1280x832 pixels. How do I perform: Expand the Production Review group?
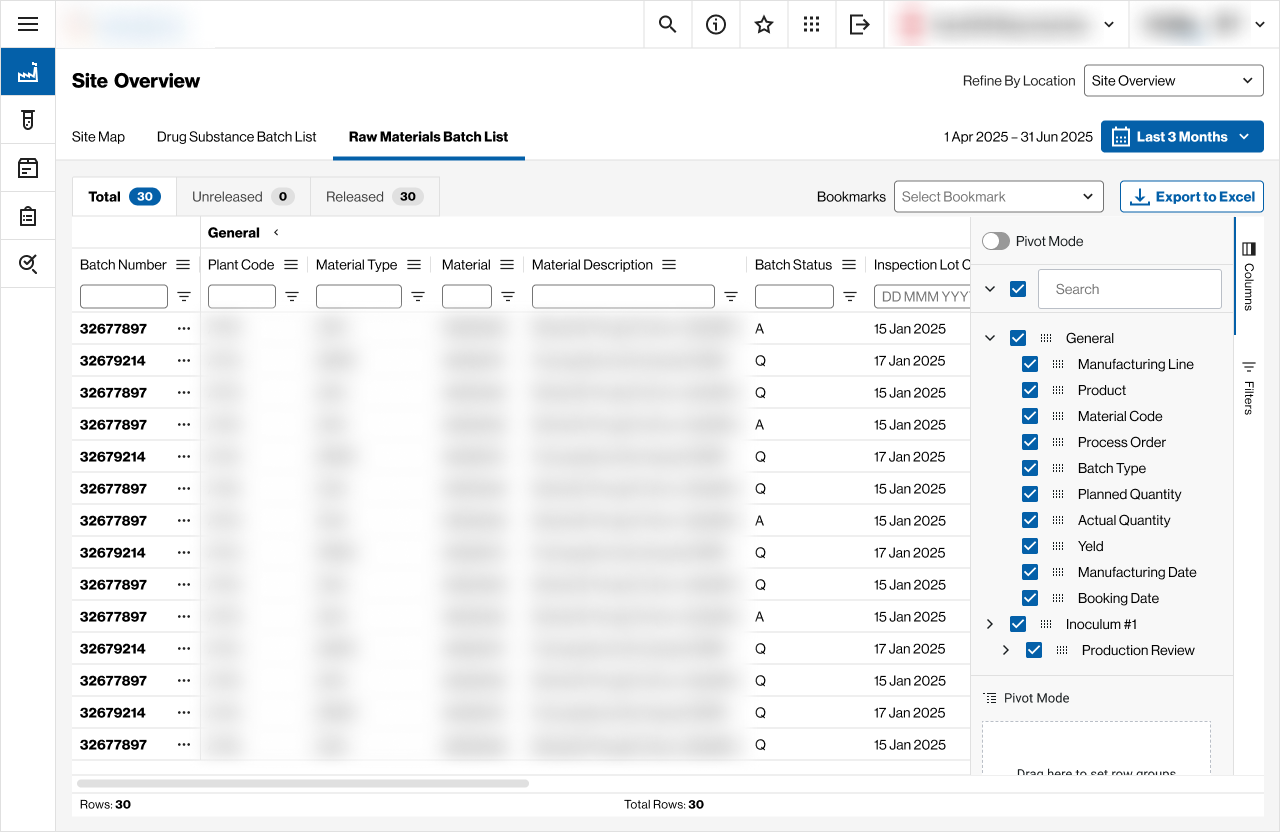click(1006, 650)
